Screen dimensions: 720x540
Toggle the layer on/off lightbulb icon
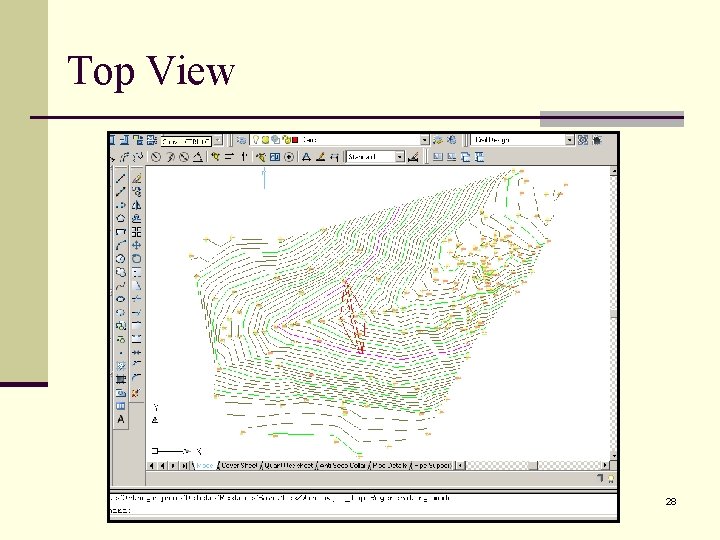click(x=256, y=140)
